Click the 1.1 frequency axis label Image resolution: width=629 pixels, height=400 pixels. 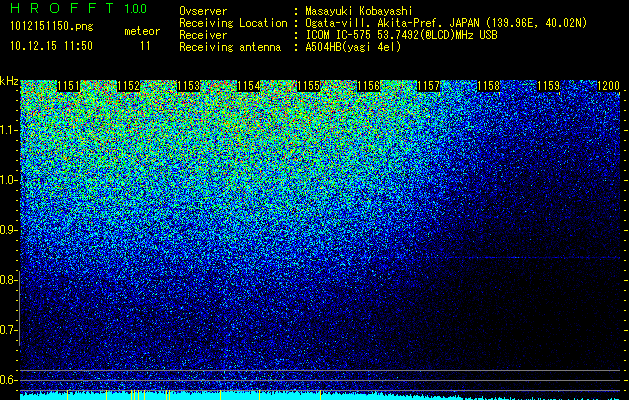pyautogui.click(x=8, y=130)
